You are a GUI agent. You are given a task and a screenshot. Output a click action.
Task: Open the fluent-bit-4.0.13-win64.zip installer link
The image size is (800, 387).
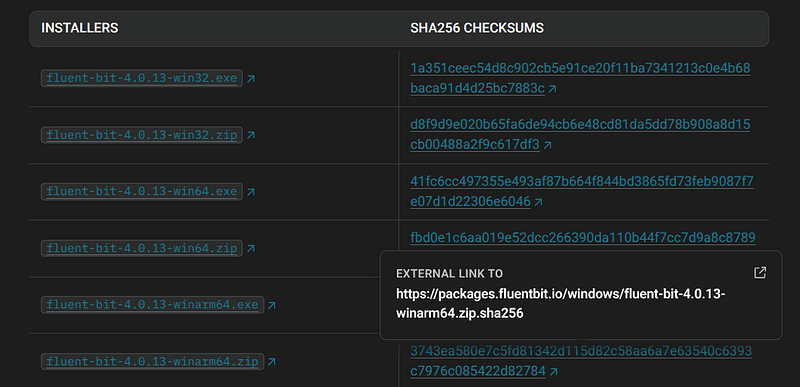tap(142, 248)
